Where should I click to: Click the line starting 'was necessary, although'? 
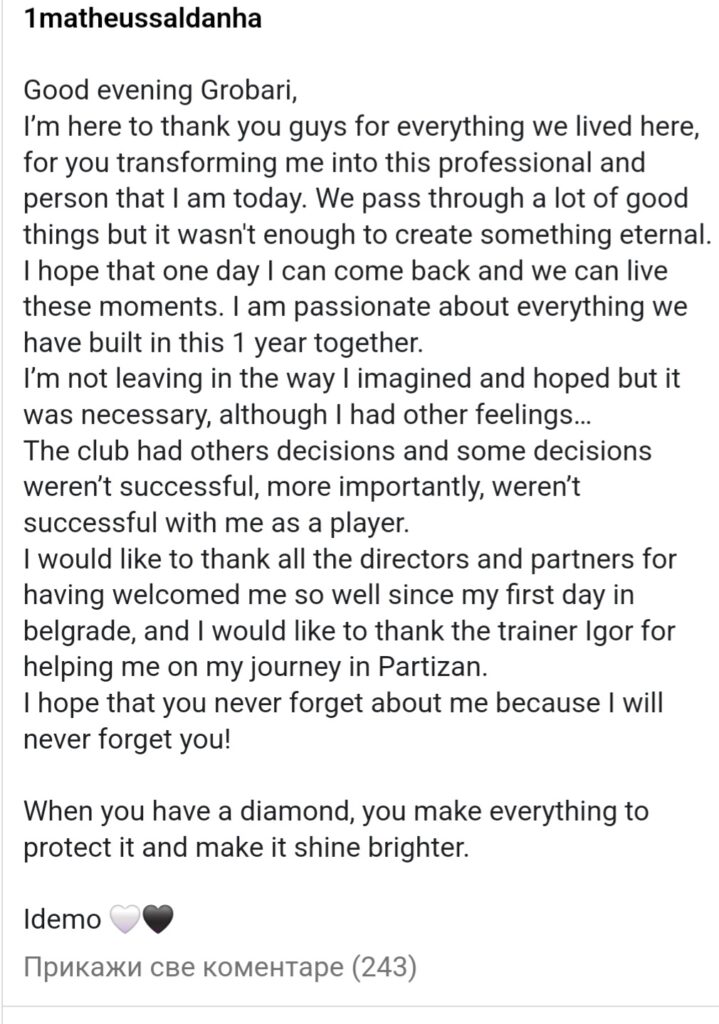(308, 415)
